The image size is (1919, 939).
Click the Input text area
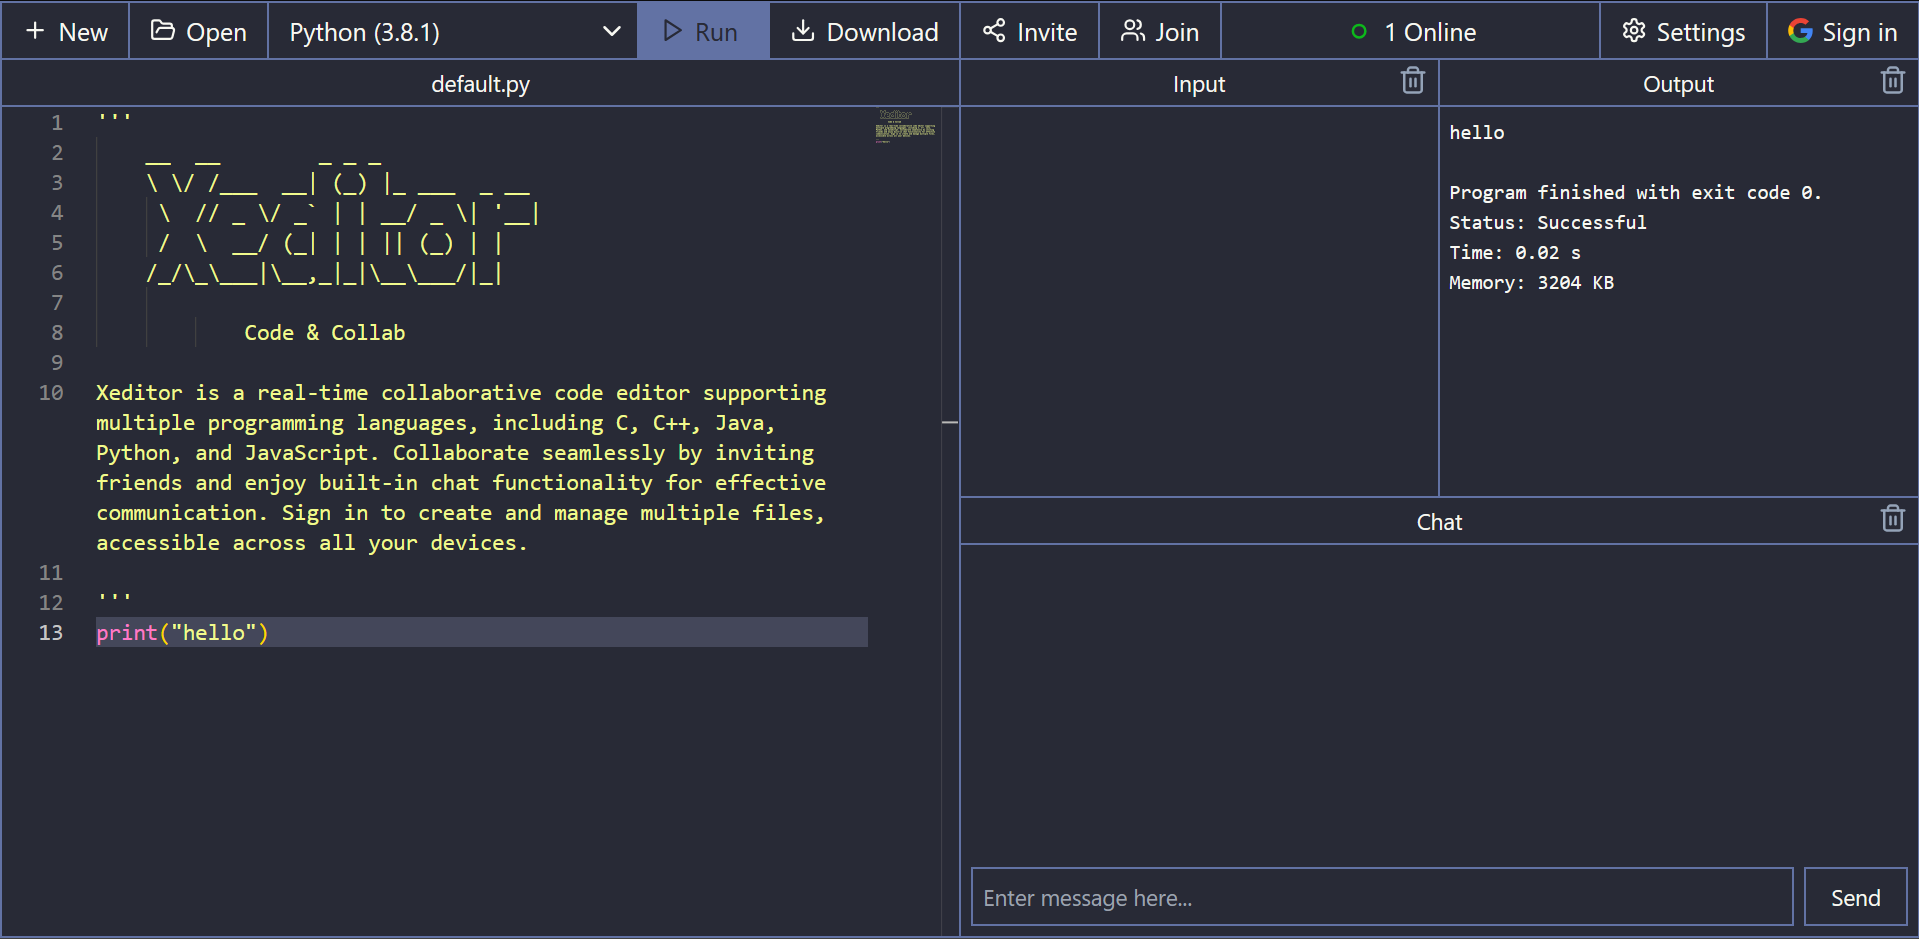[x=1199, y=301]
